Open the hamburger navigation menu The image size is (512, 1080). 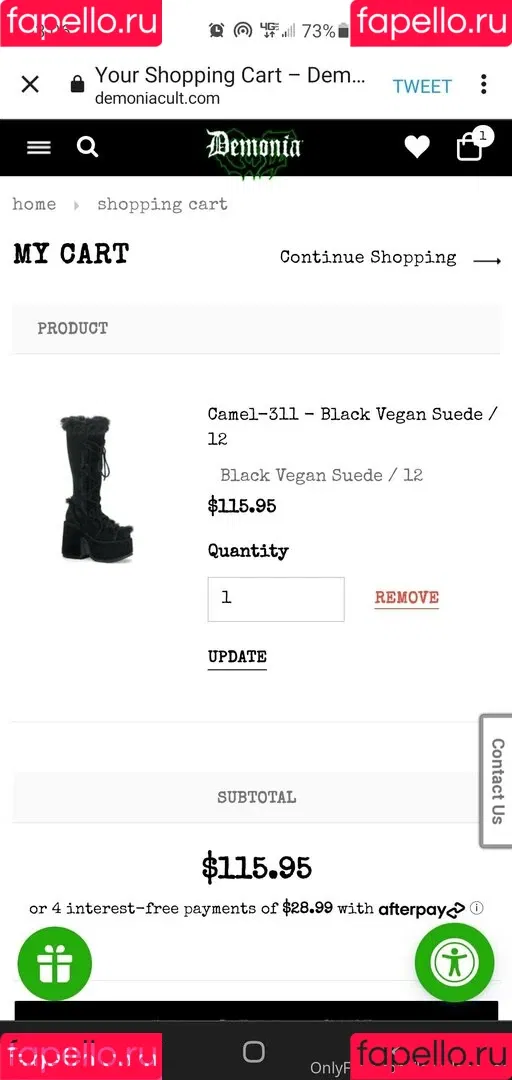click(39, 147)
